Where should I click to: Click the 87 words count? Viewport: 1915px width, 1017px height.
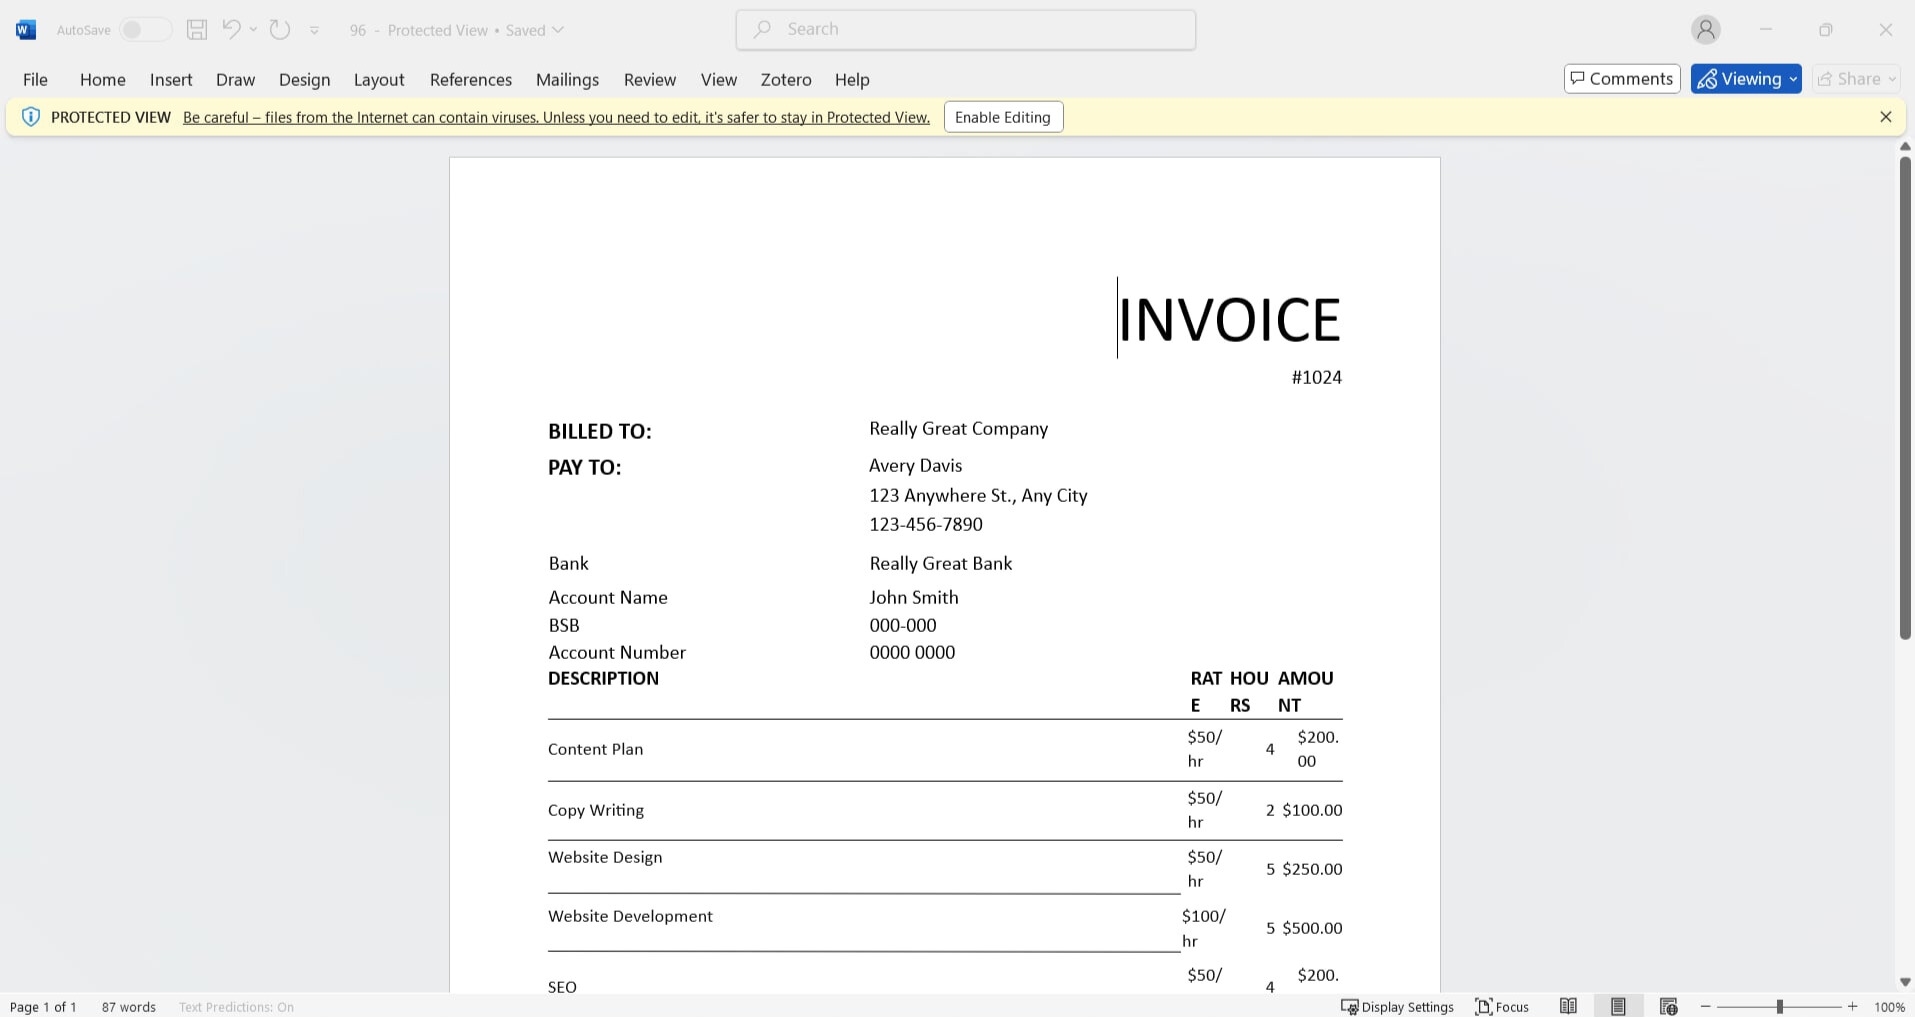tap(129, 1006)
